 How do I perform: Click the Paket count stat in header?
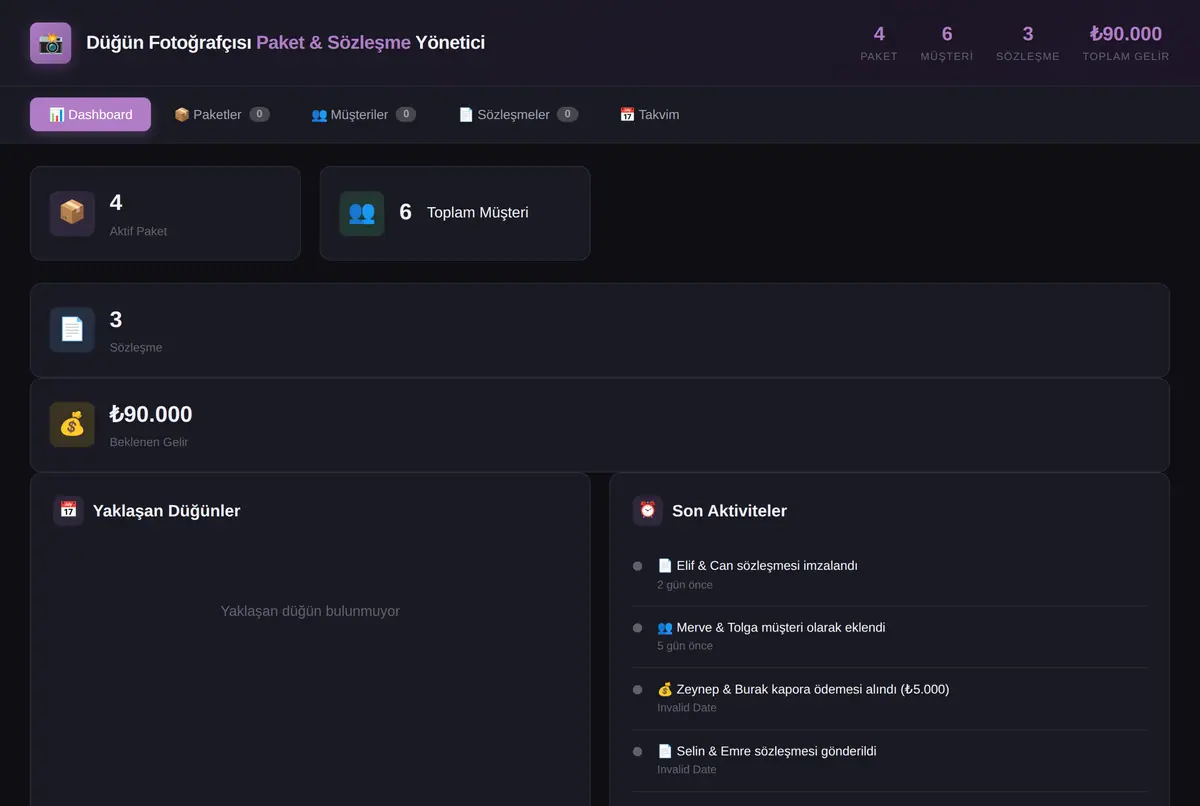pos(879,43)
